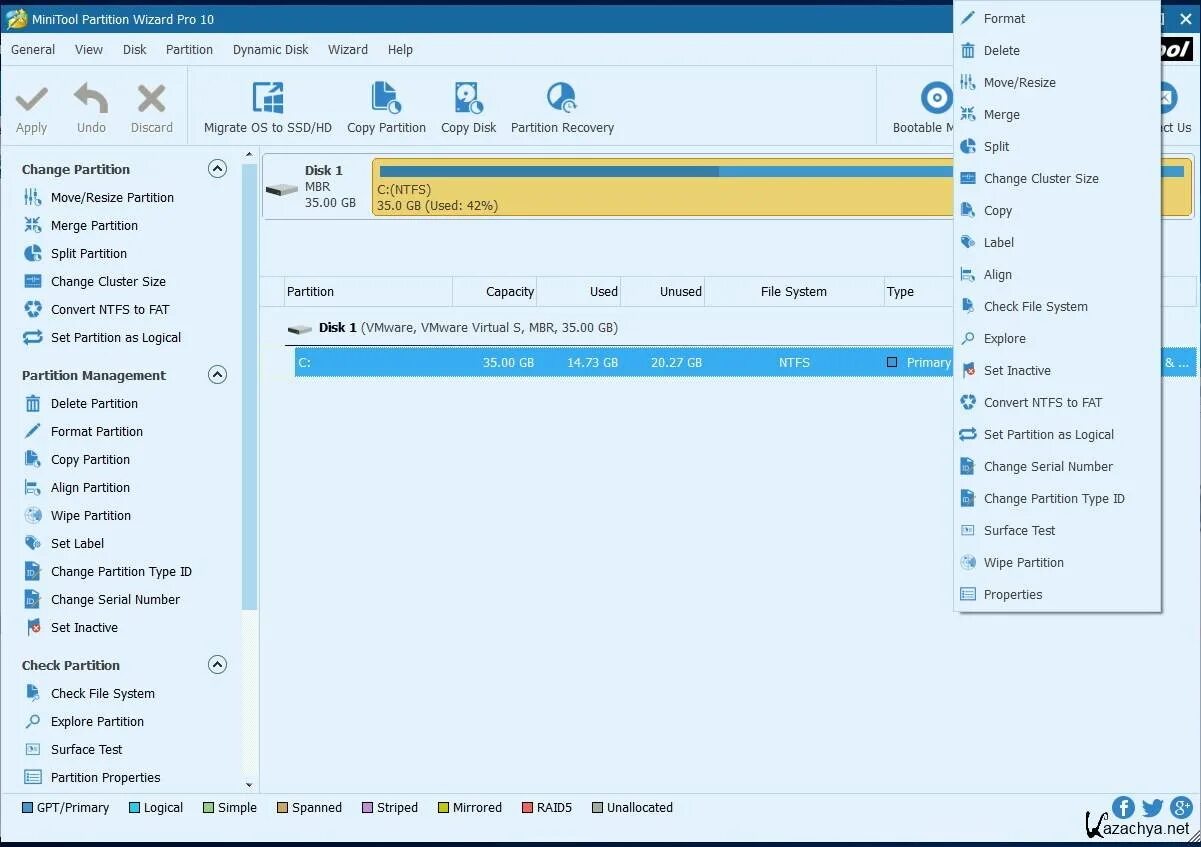Collapse the Check Partition section
This screenshot has width=1201, height=847.
tap(217, 665)
